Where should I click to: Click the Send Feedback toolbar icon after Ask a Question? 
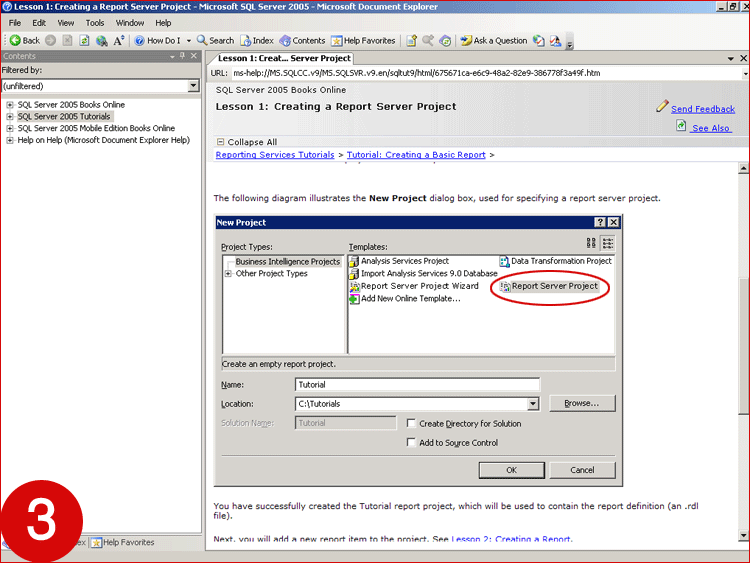555,41
